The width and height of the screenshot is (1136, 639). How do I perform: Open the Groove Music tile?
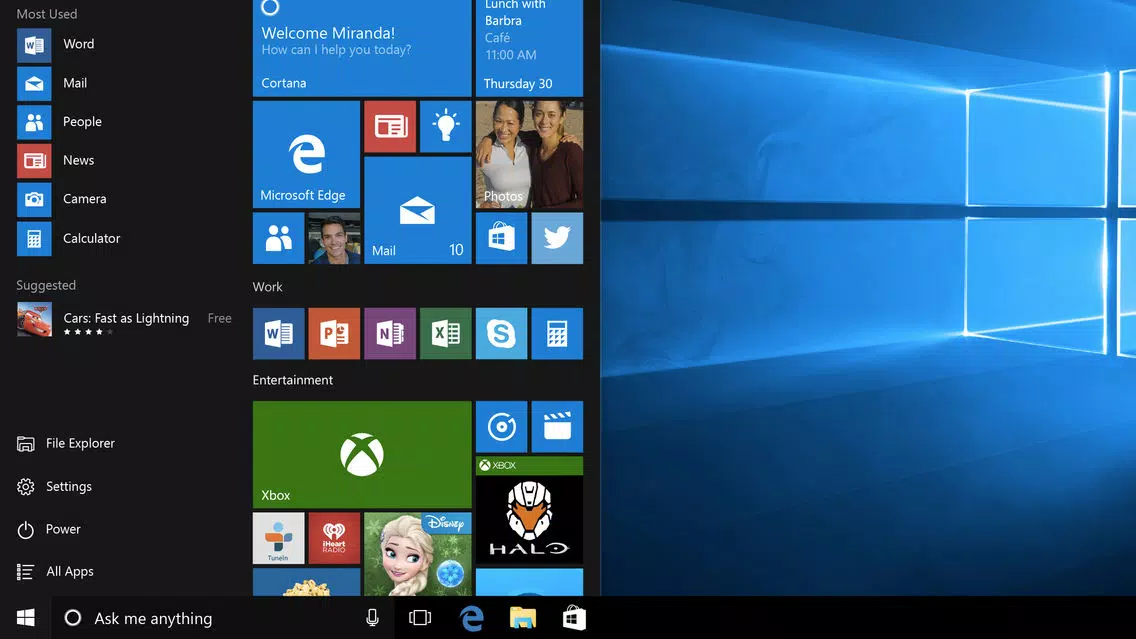[x=501, y=427]
